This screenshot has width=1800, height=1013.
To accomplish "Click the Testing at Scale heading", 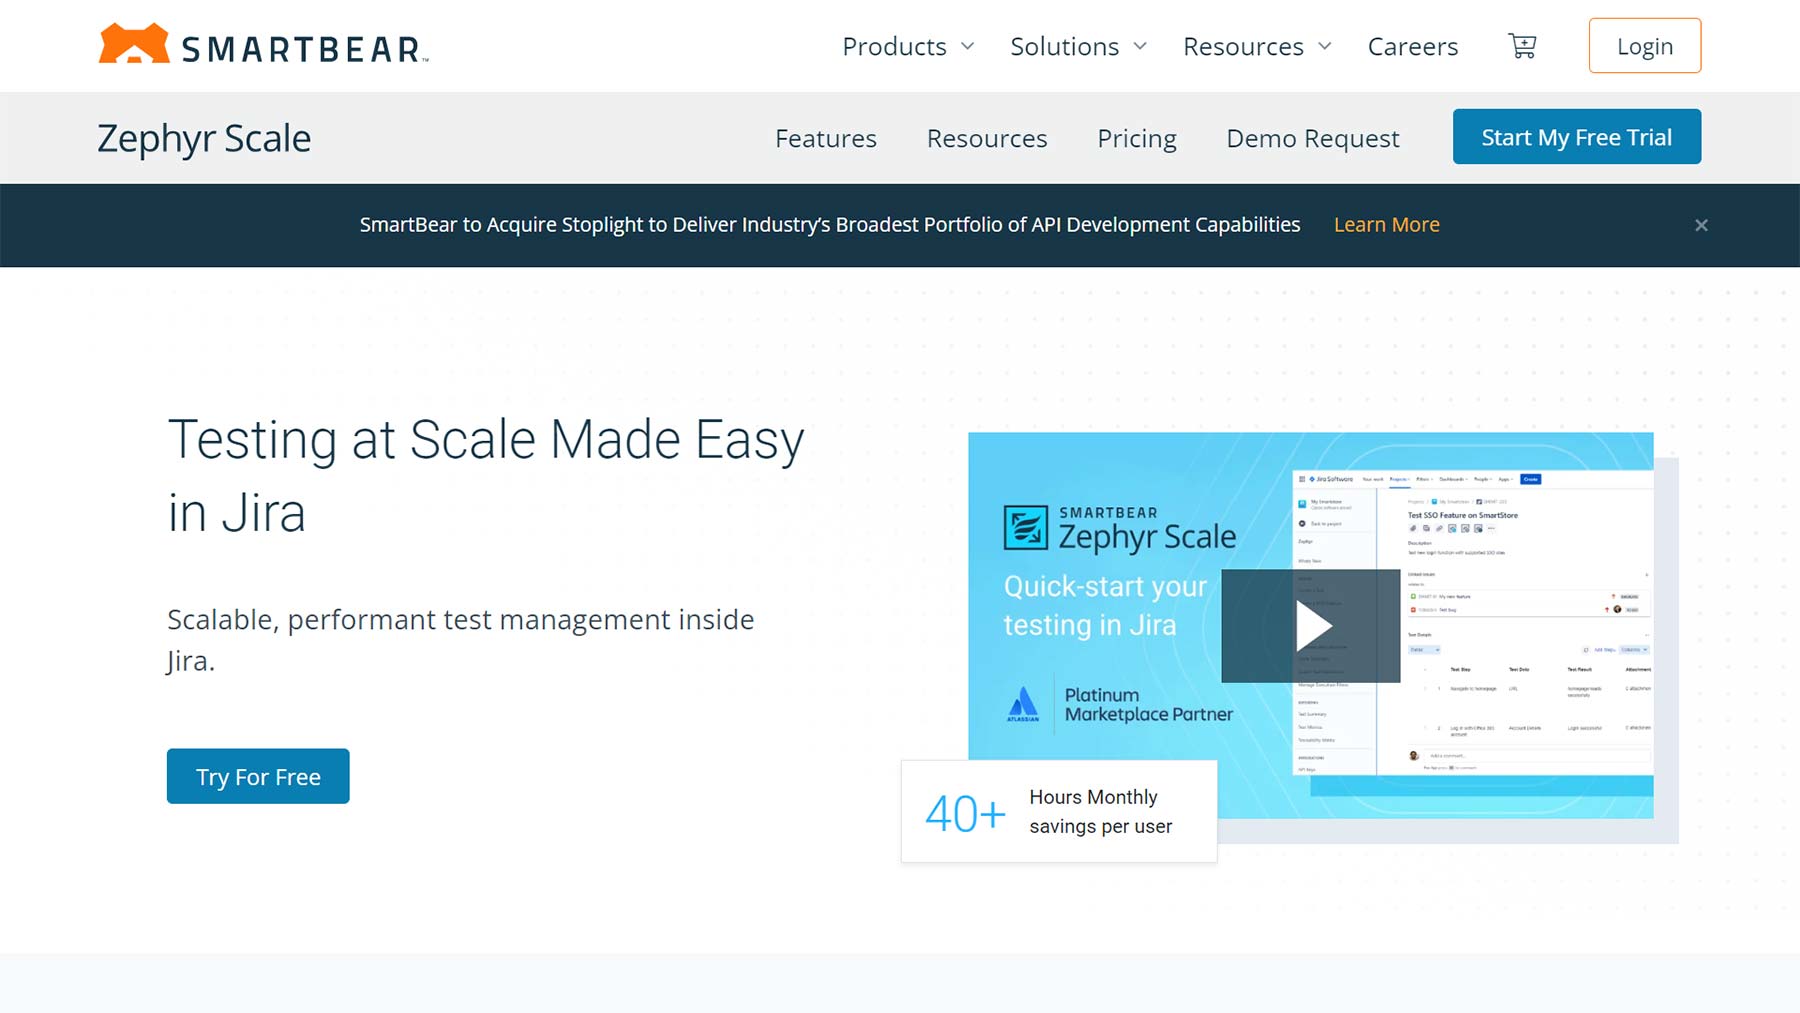I will (486, 476).
